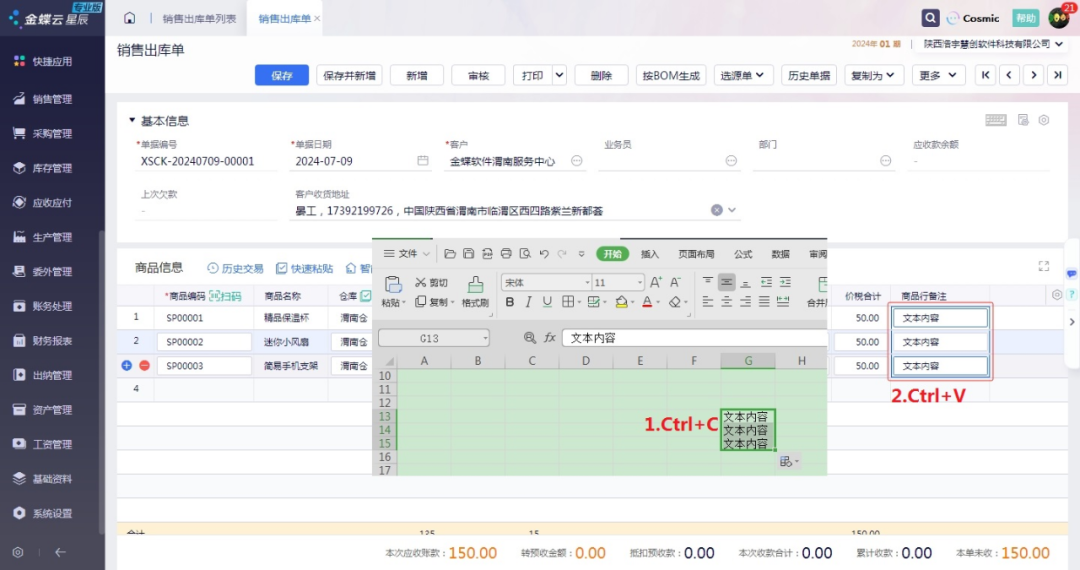Click the Cut scissors icon

pos(421,283)
